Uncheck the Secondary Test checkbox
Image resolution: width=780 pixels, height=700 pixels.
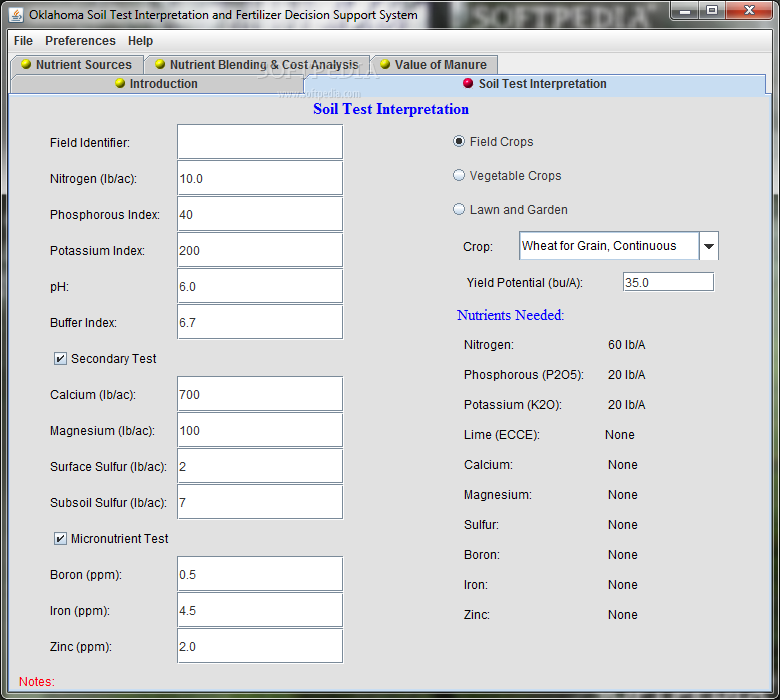(x=60, y=359)
